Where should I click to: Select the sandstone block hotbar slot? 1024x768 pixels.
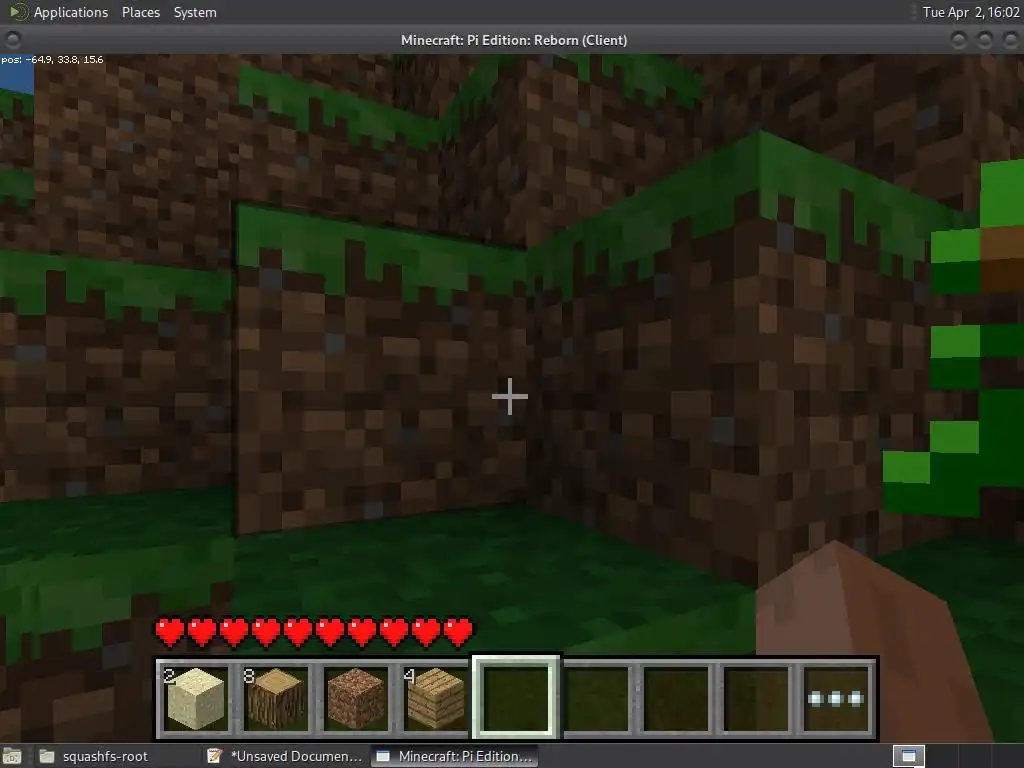pyautogui.click(x=194, y=698)
